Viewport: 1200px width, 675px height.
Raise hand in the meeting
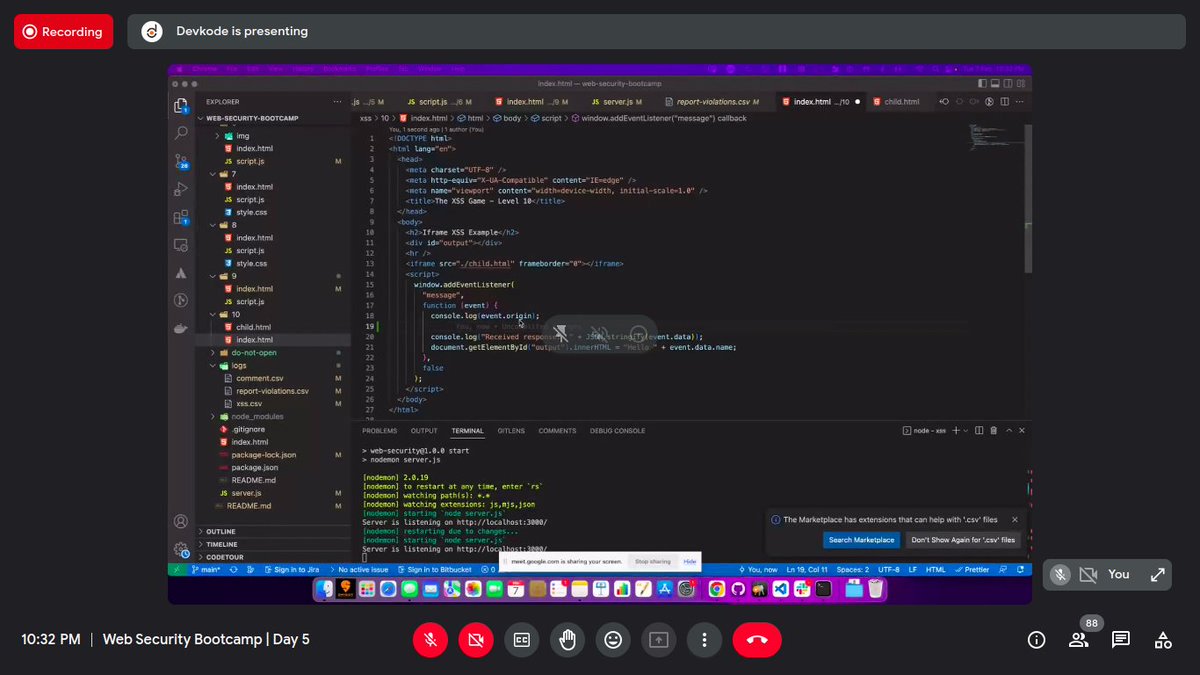point(567,640)
